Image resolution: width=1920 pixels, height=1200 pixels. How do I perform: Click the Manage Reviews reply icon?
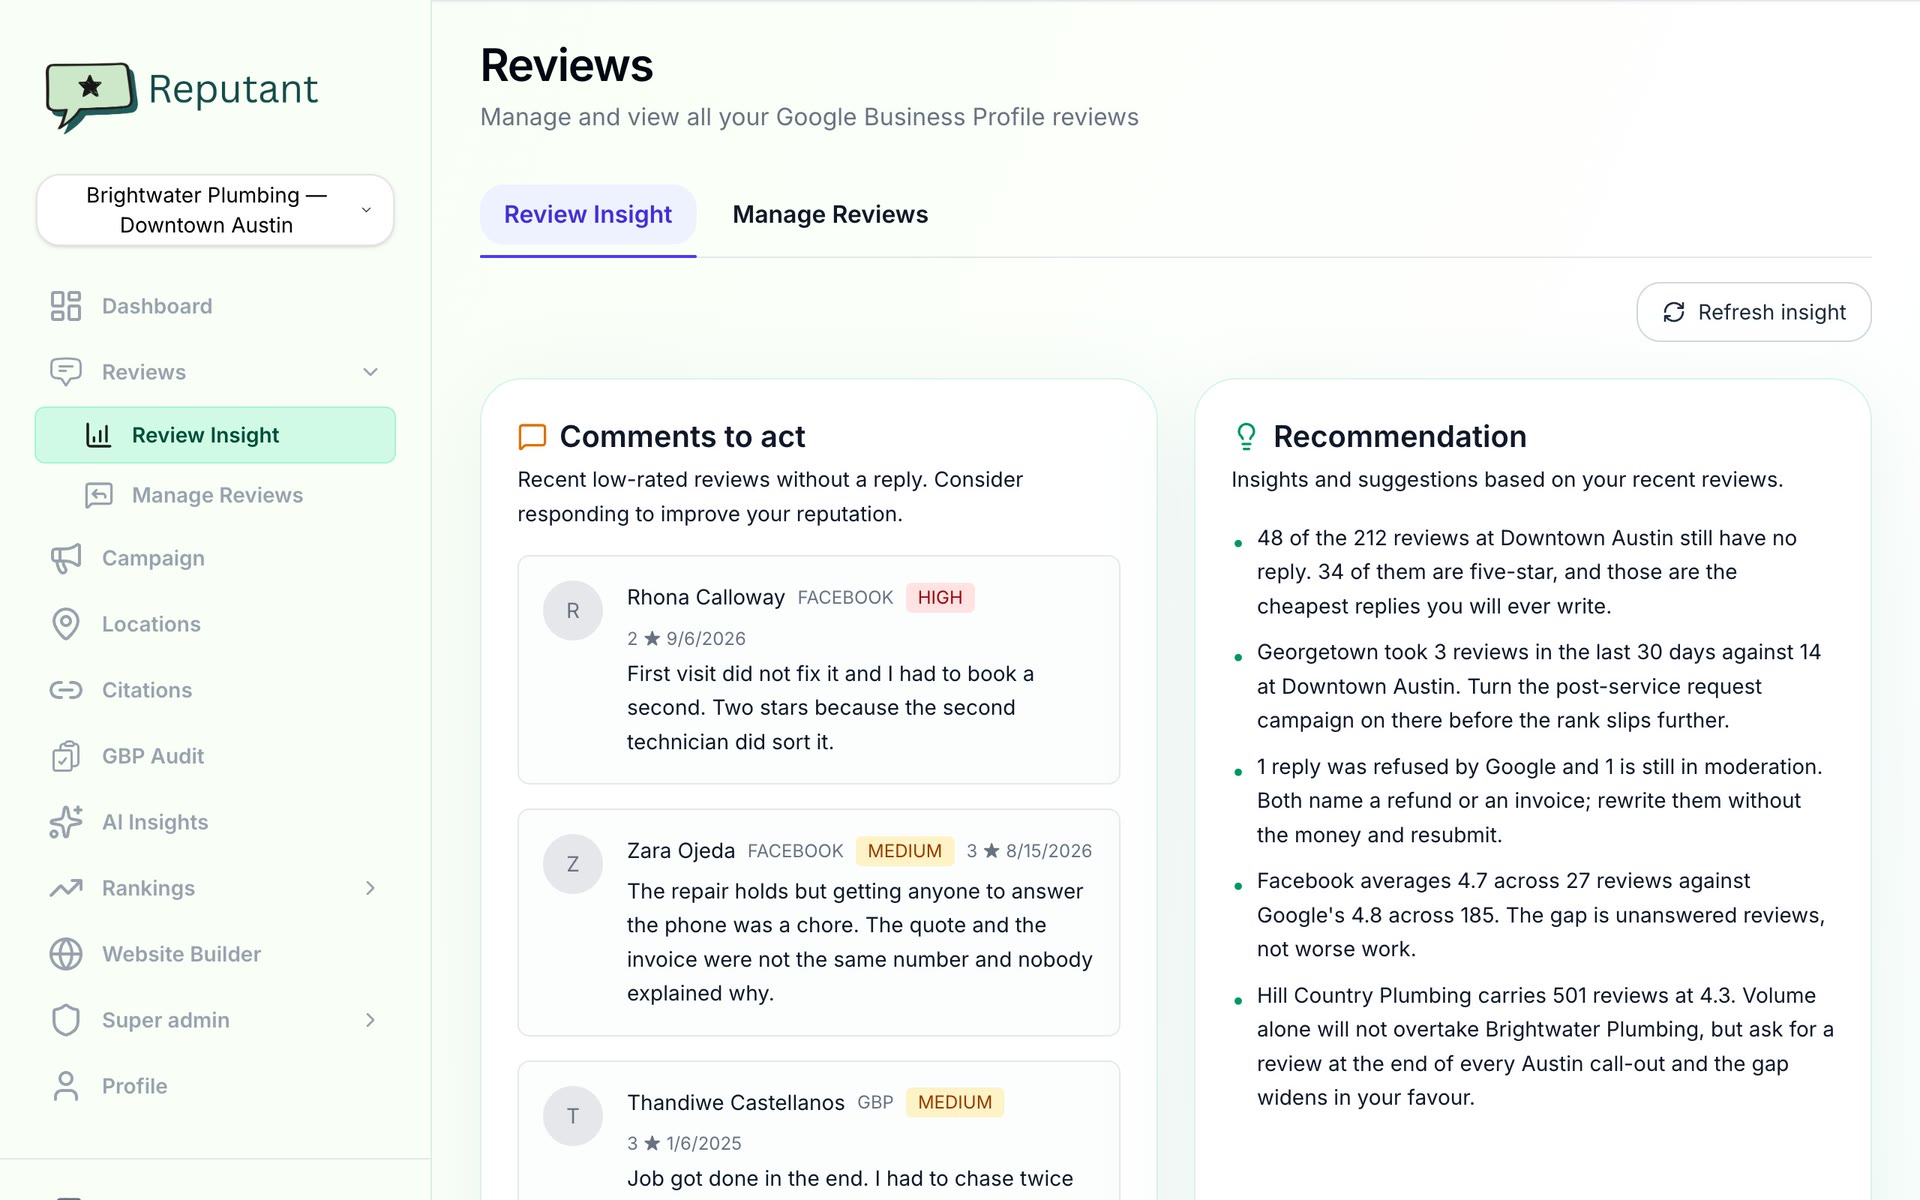[98, 495]
